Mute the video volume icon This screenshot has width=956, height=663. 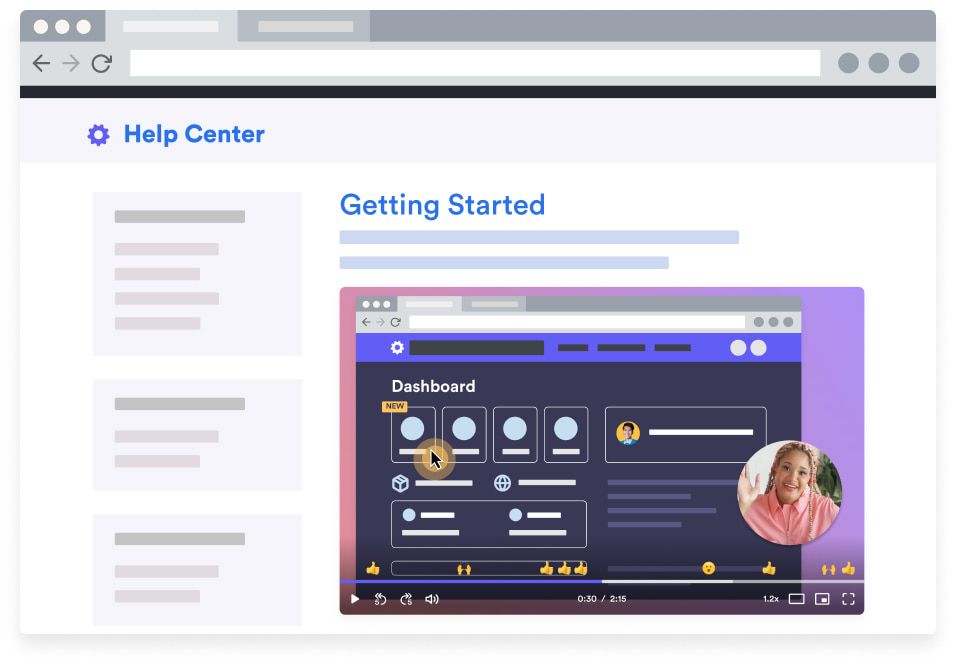pos(432,599)
